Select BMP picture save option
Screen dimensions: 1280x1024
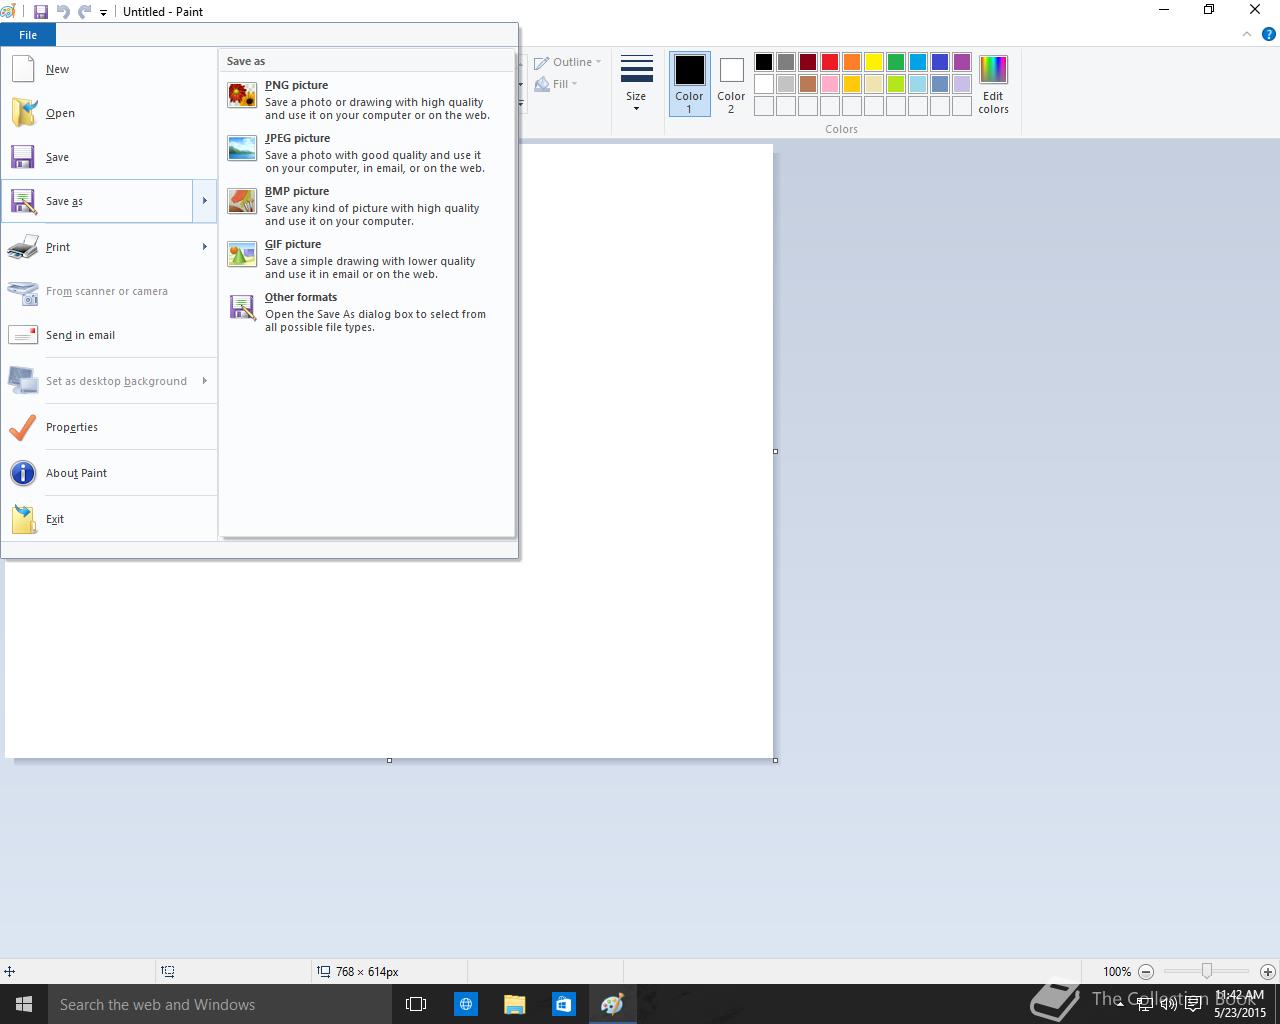tap(367, 206)
